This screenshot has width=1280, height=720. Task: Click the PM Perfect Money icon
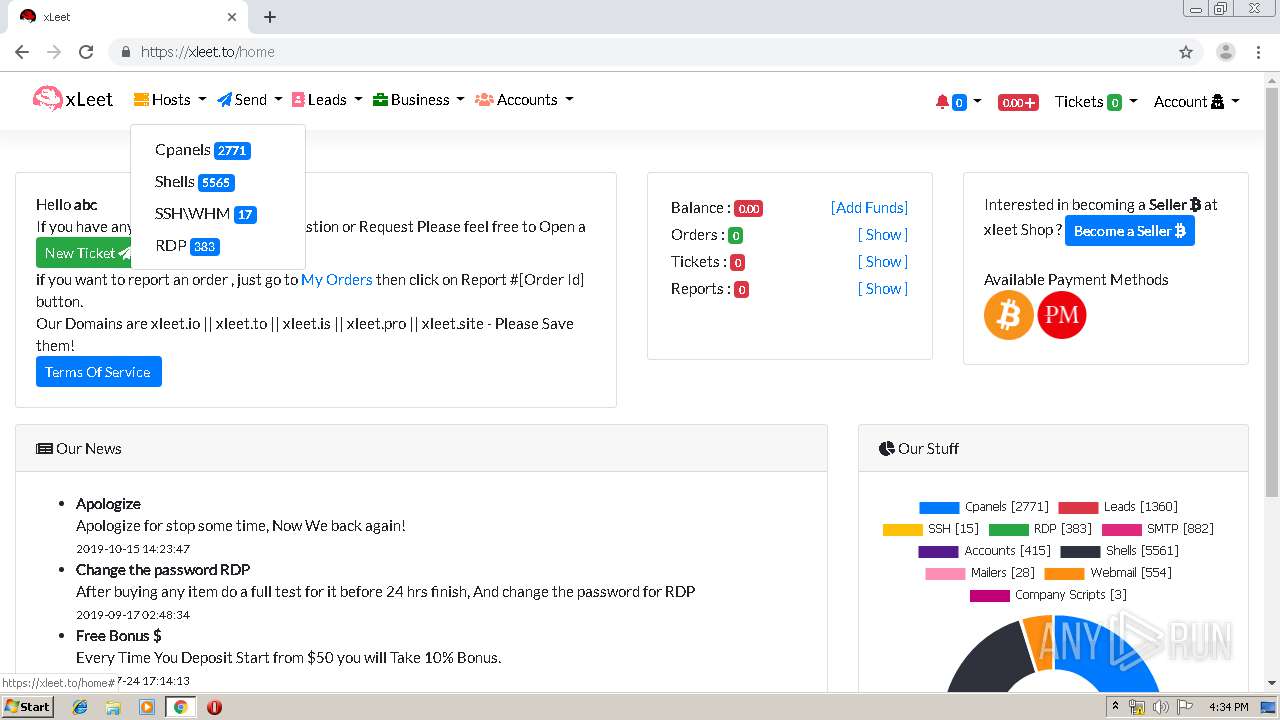1062,315
